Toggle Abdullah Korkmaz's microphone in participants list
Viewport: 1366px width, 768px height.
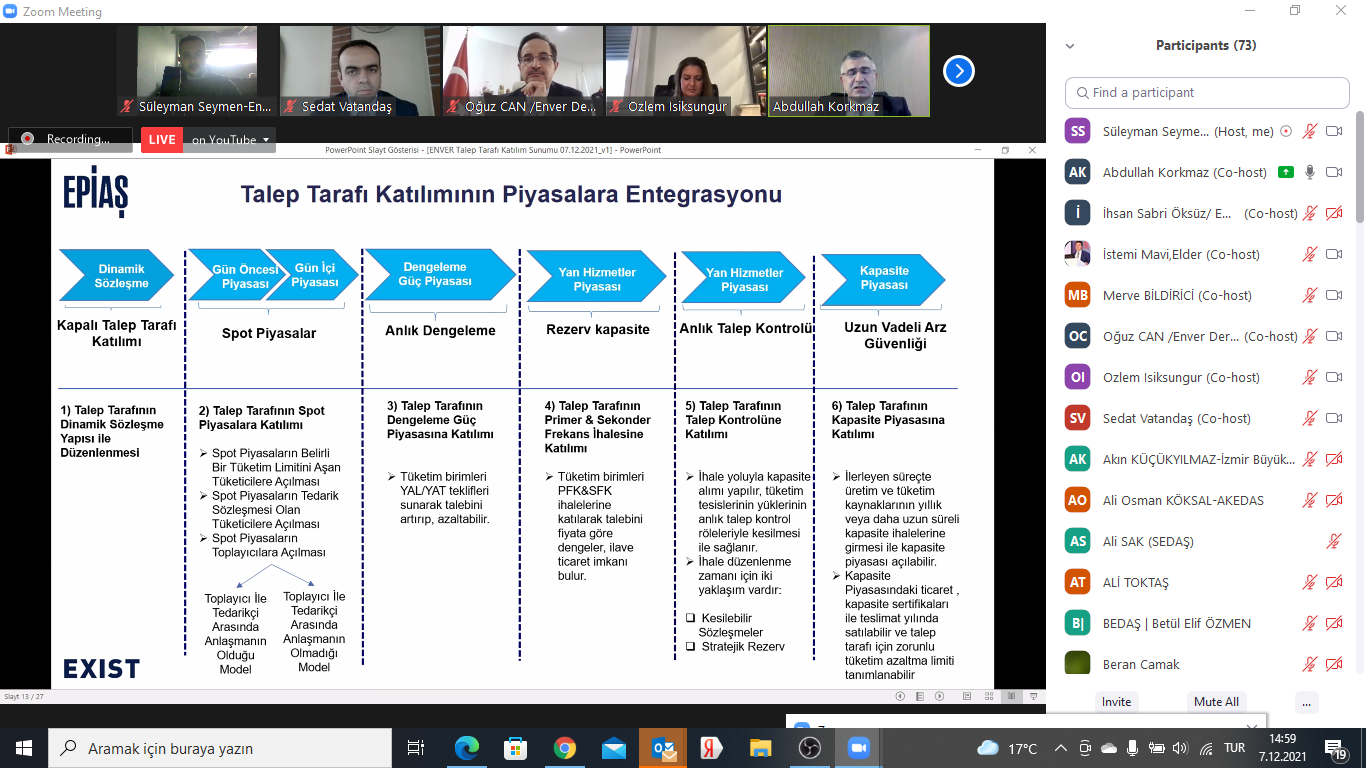pyautogui.click(x=1309, y=172)
